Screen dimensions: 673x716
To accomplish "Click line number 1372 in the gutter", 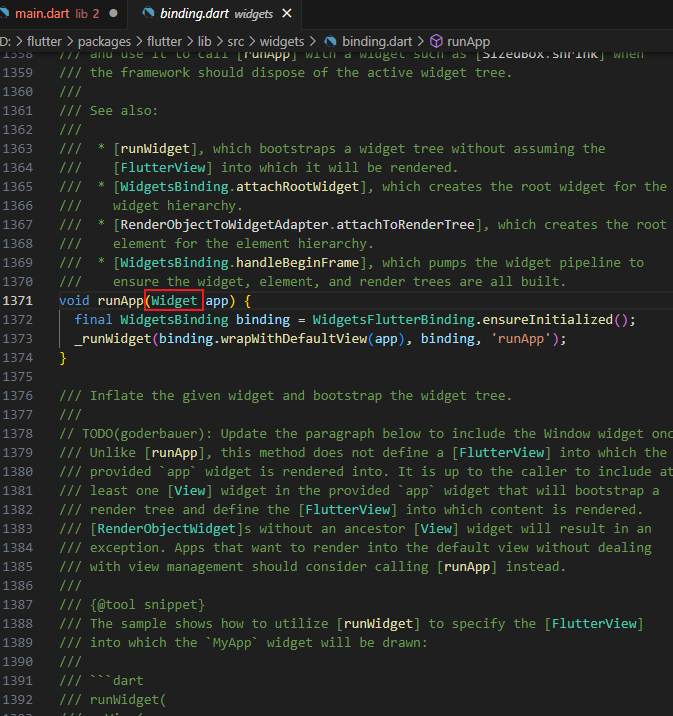I will [x=18, y=320].
